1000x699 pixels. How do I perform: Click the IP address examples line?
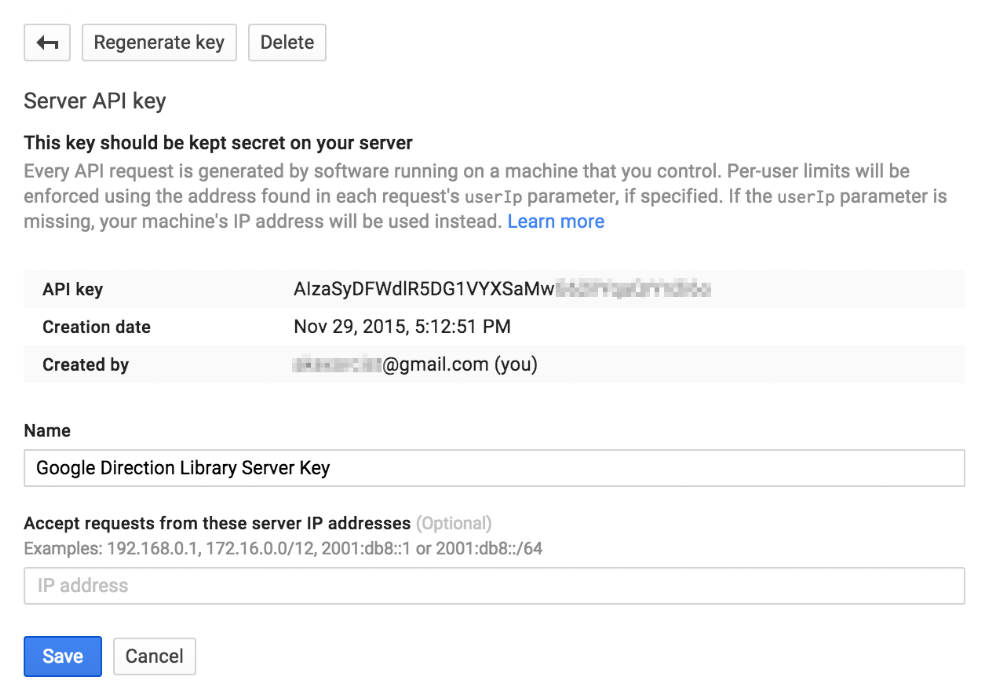click(x=283, y=547)
